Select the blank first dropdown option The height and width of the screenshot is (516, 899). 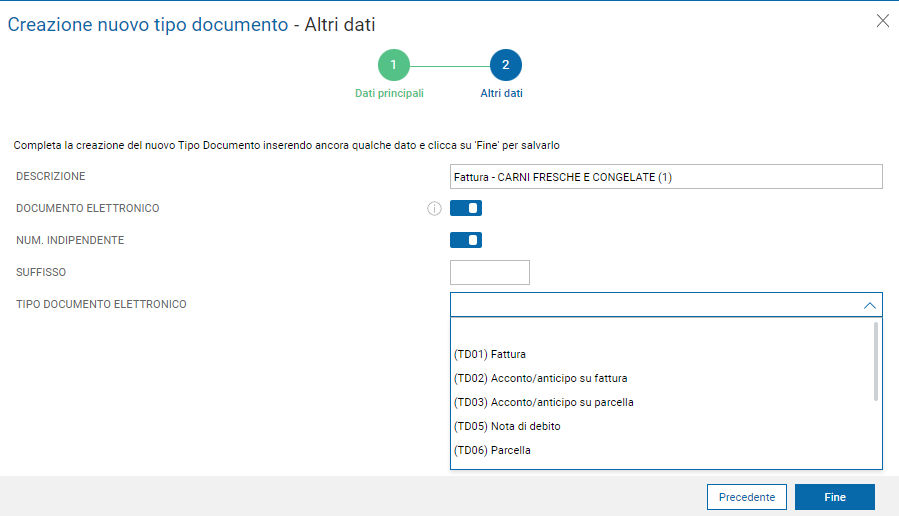pos(662,331)
